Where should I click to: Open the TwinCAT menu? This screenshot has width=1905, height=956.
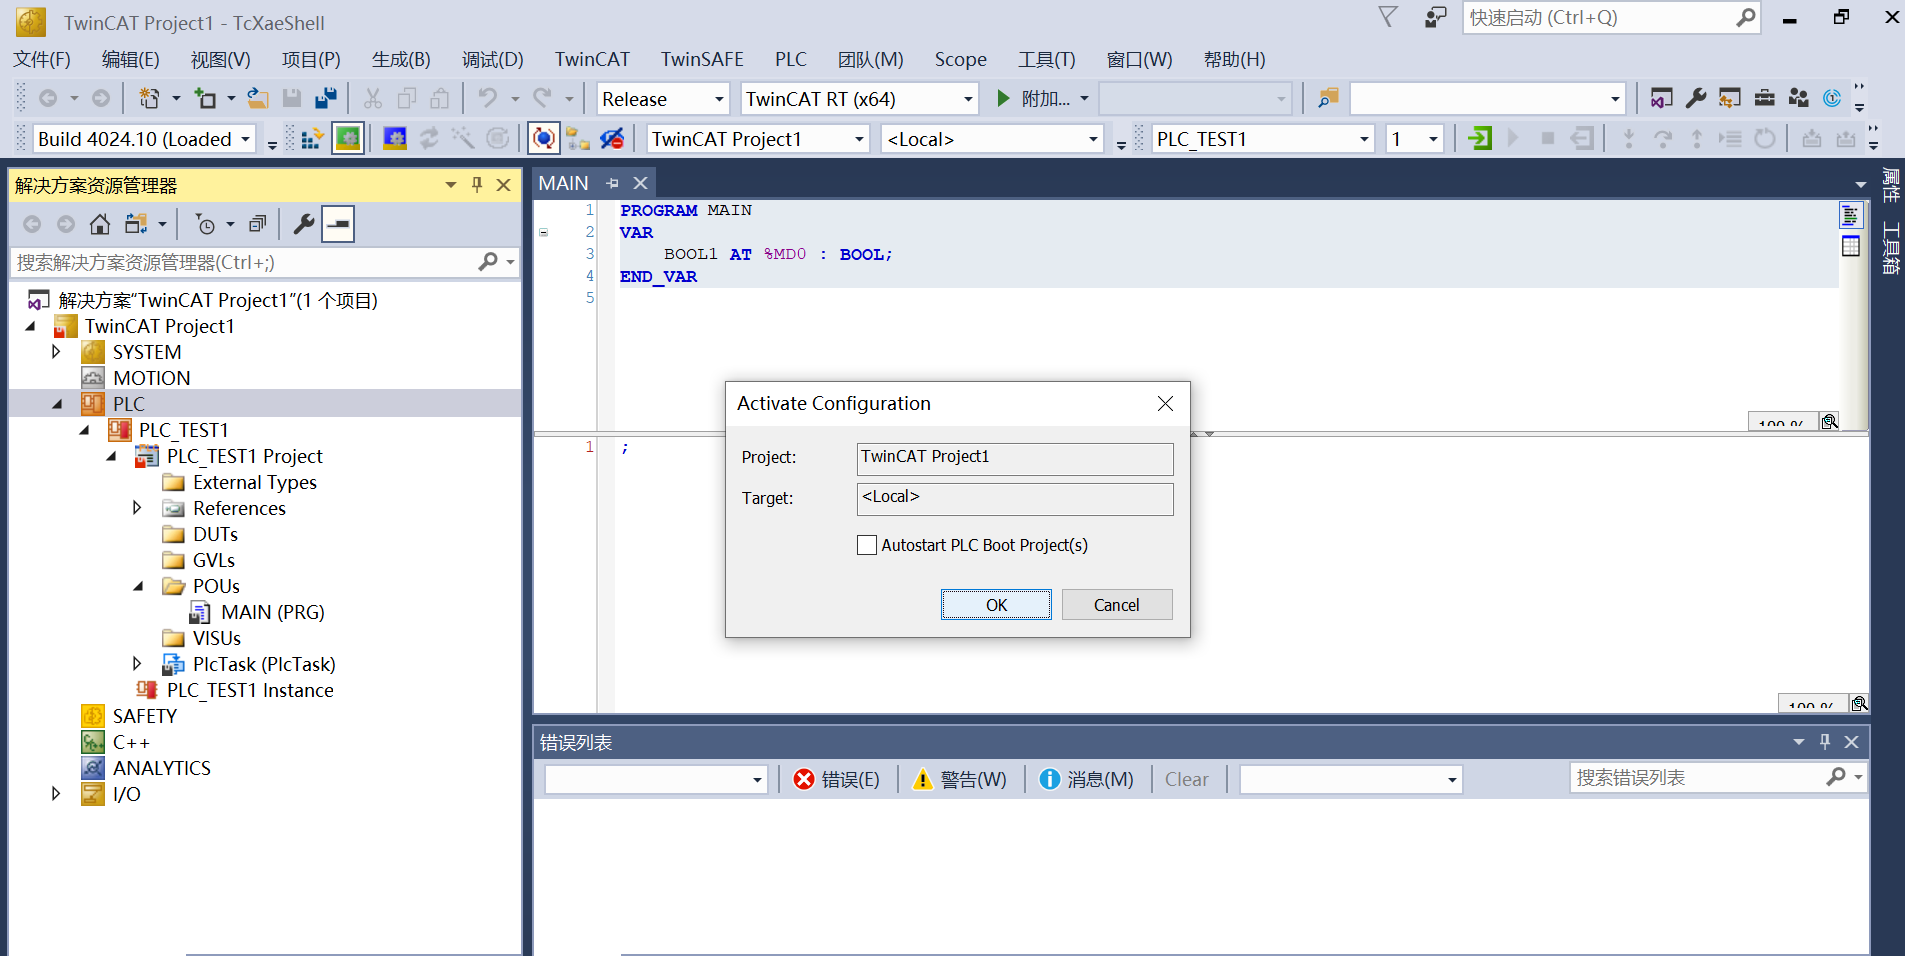pyautogui.click(x=592, y=59)
